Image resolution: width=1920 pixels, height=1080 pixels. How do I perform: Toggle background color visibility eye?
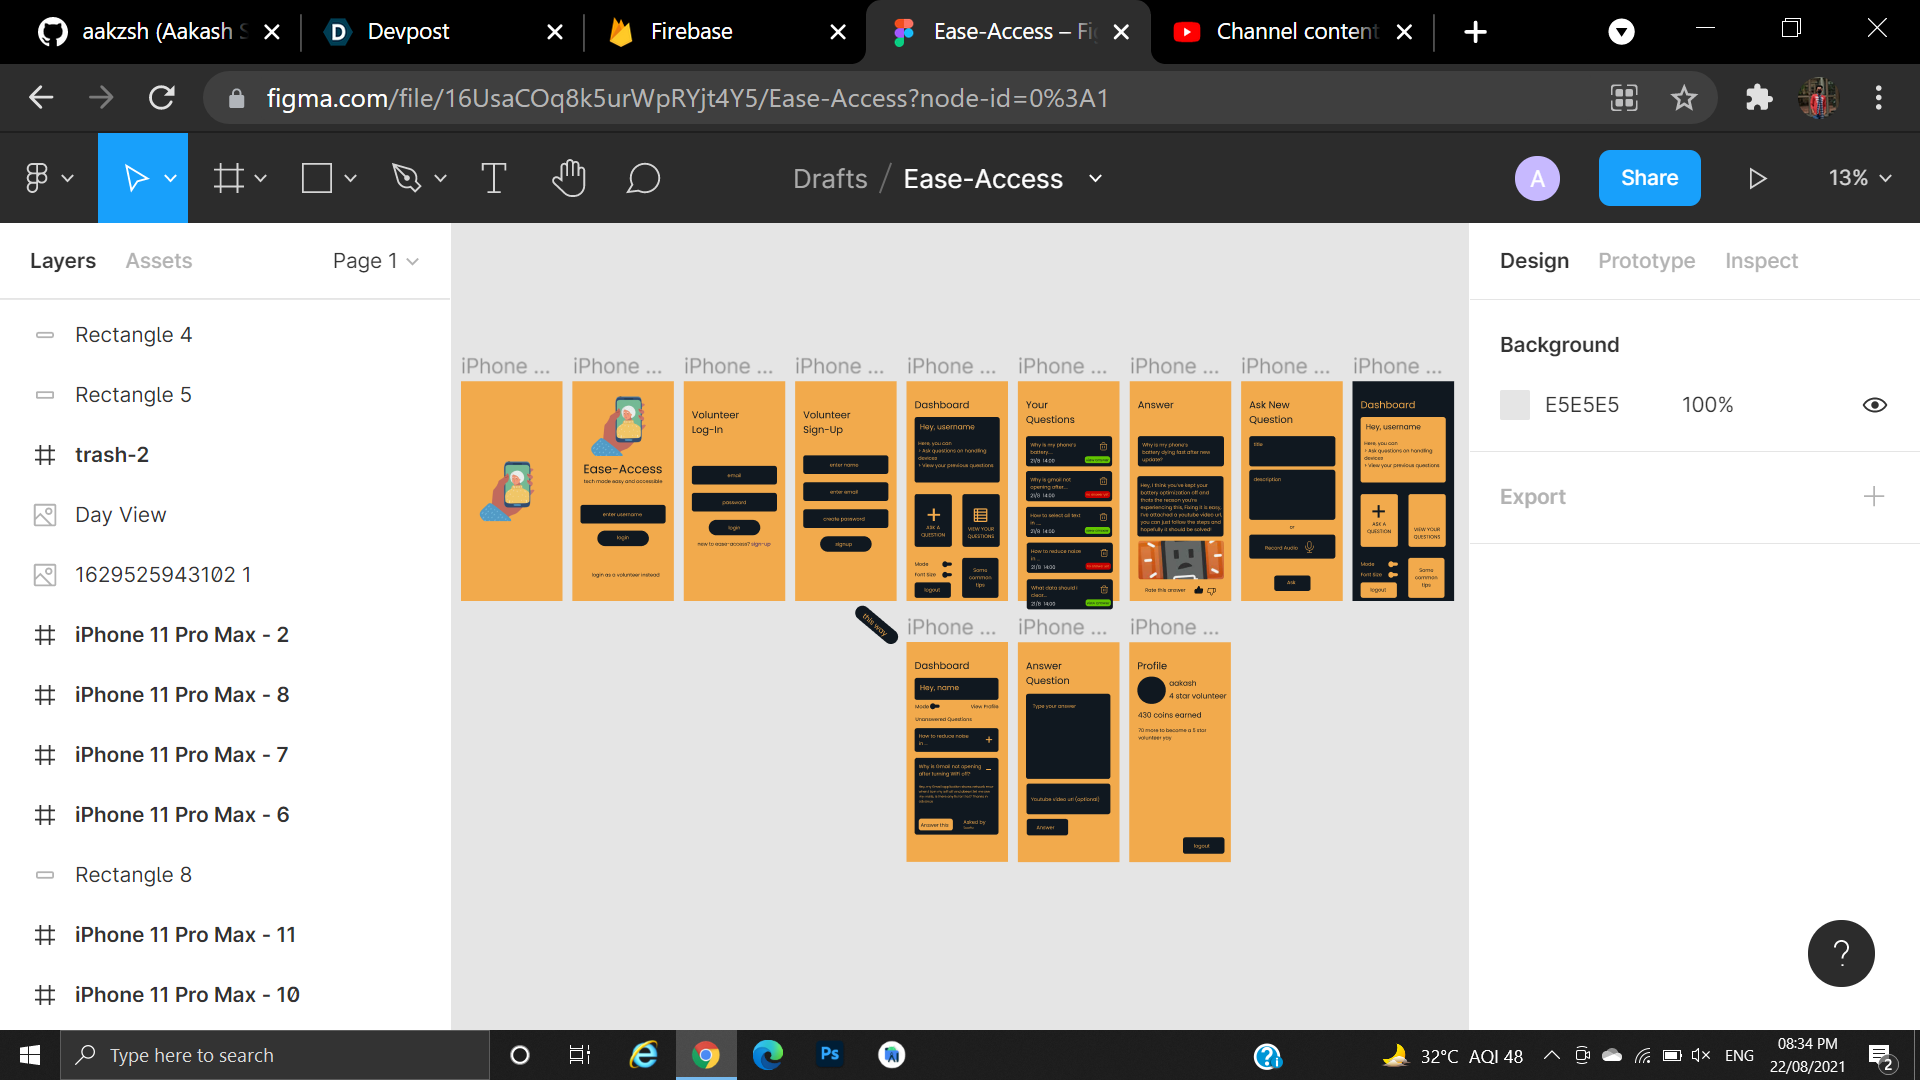pos(1875,405)
